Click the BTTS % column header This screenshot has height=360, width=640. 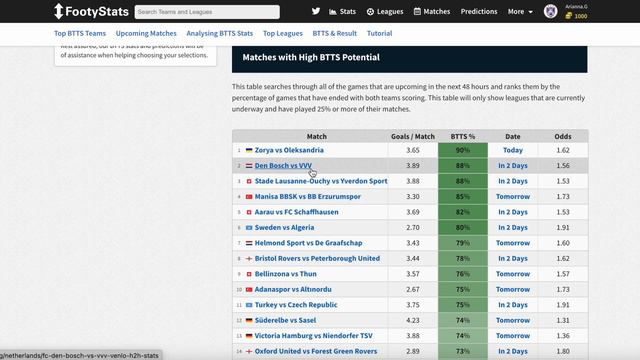click(x=462, y=136)
